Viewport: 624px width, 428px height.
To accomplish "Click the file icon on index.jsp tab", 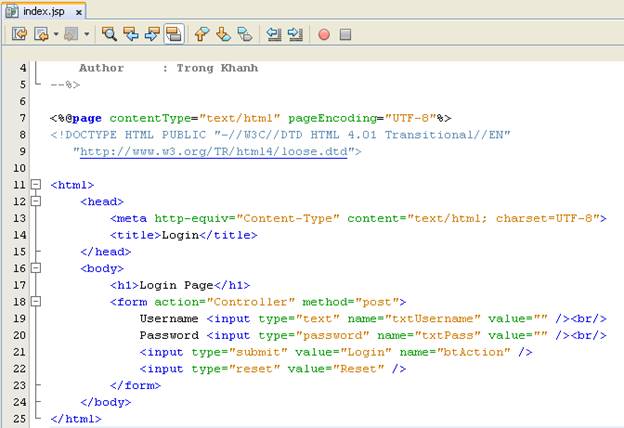I will [x=12, y=11].
